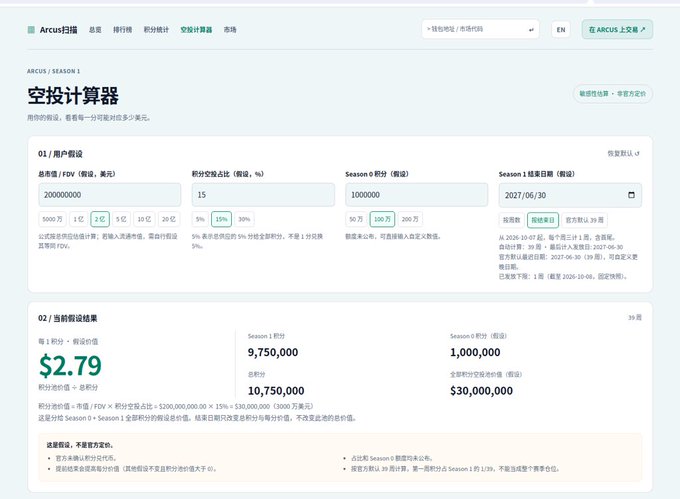This screenshot has width=680, height=499.
Task: Choose the 5亿 FDV preset
Action: pos(121,219)
